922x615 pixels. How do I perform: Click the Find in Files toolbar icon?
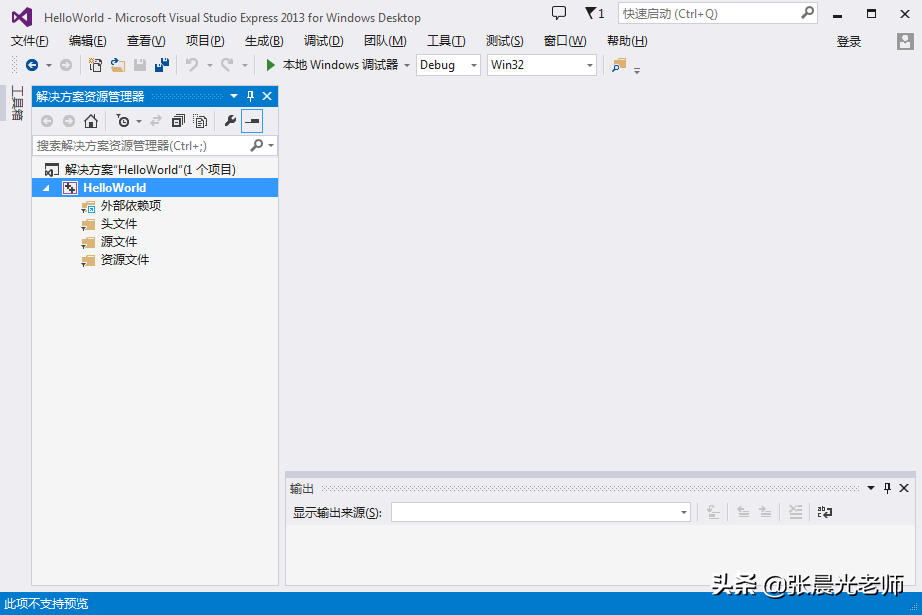click(619, 65)
